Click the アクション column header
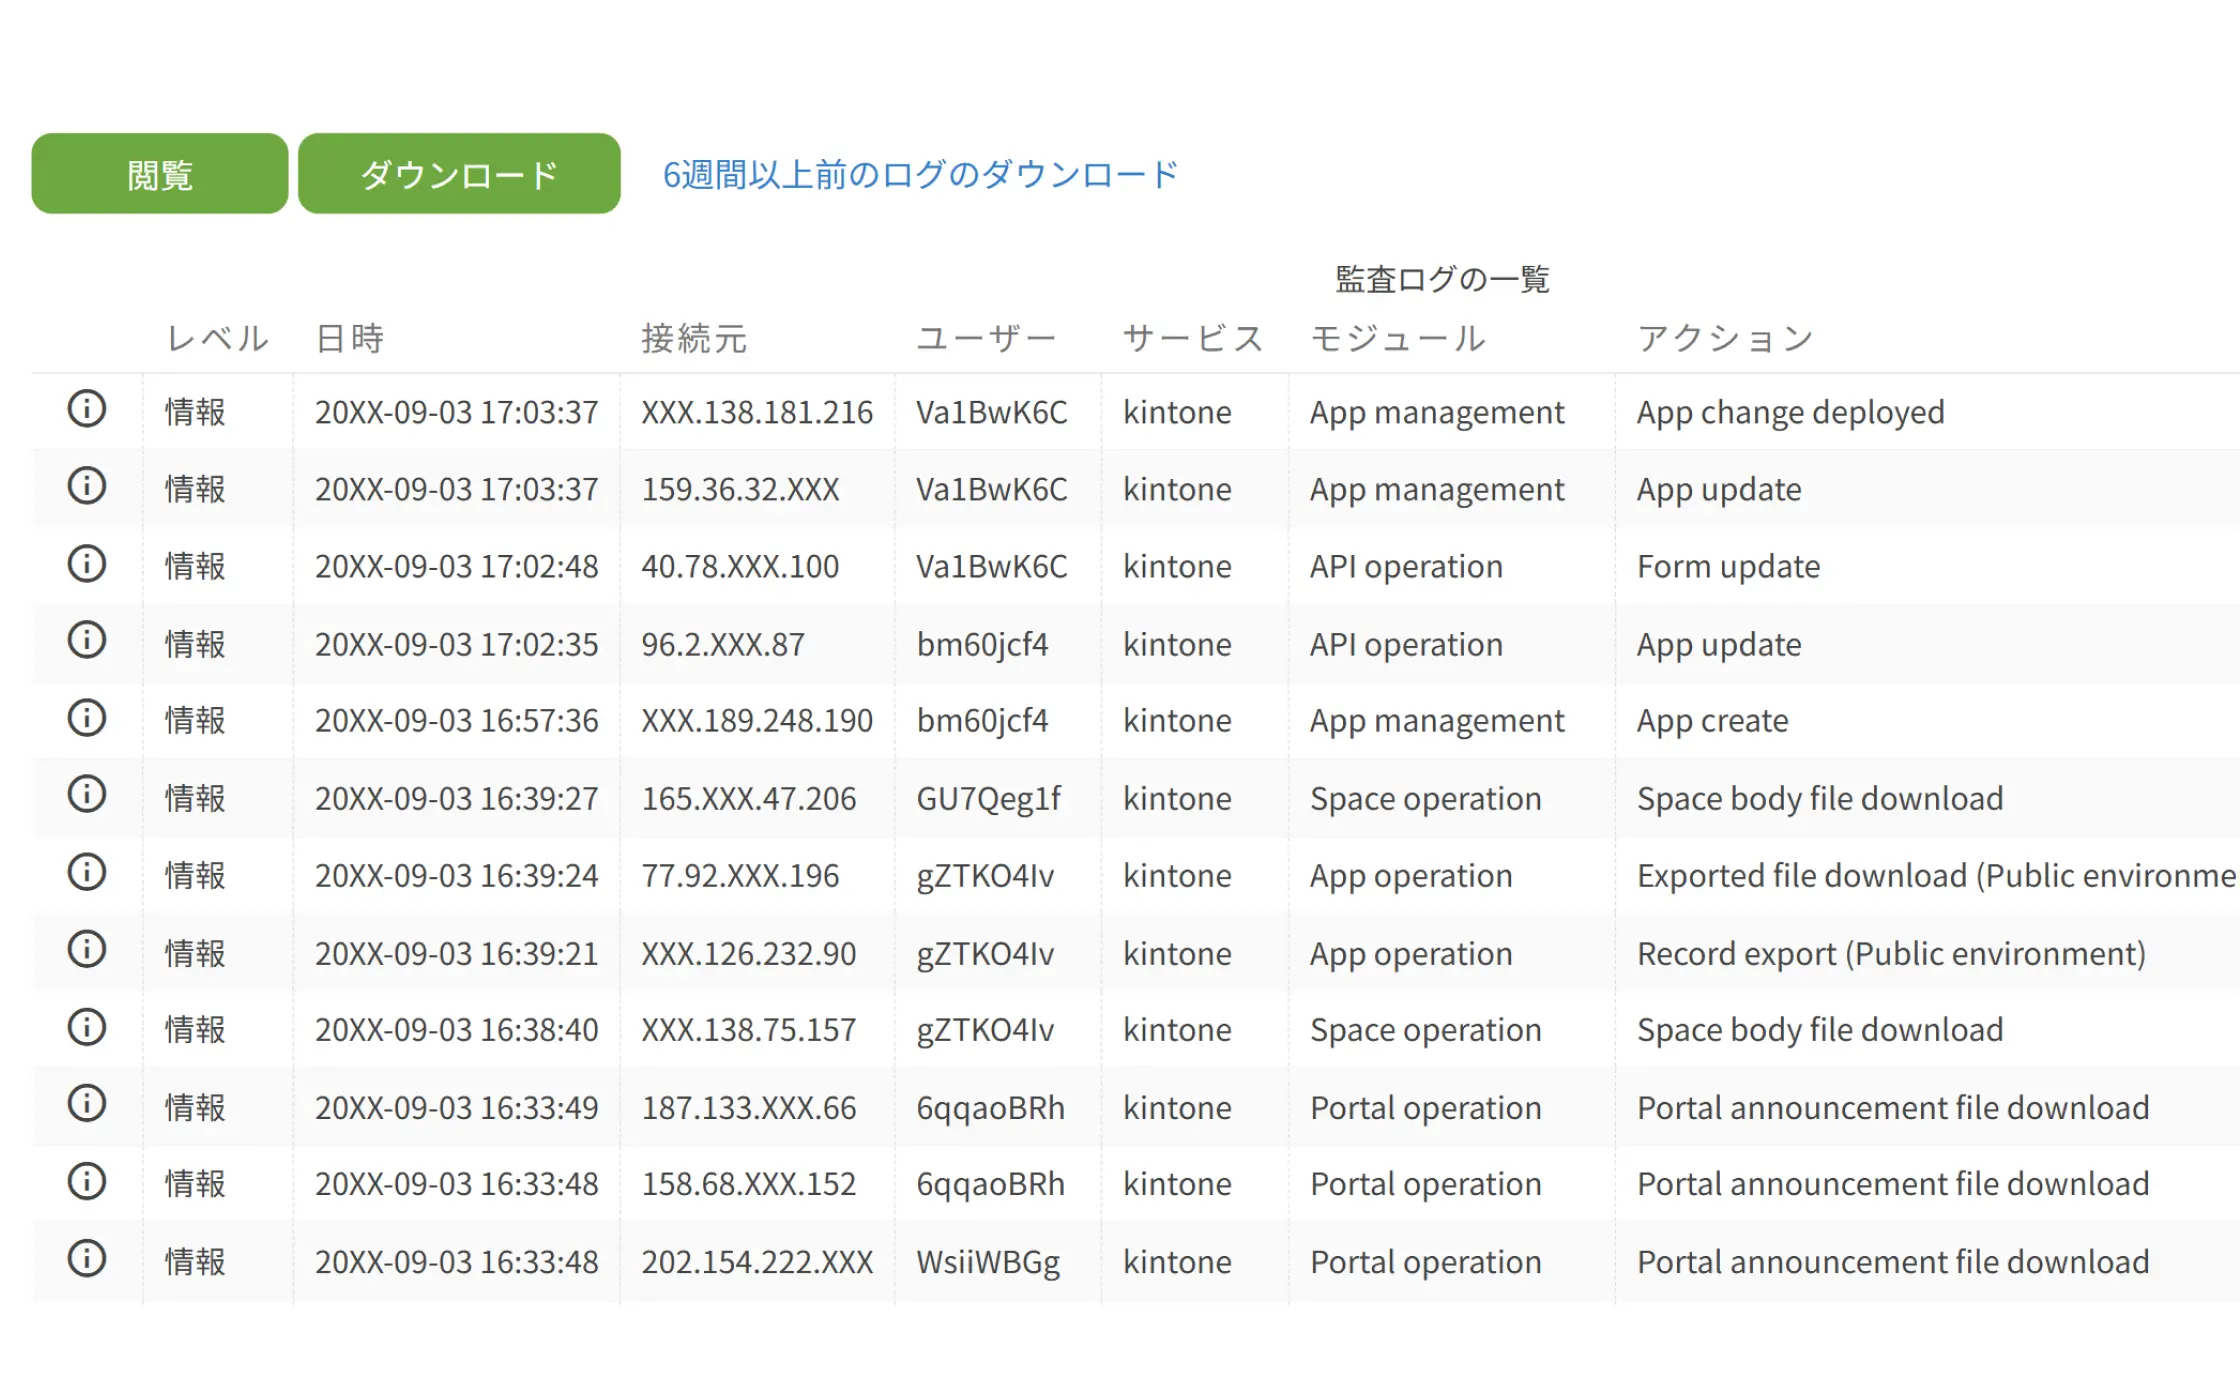The width and height of the screenshot is (2240, 1400). click(x=1725, y=339)
